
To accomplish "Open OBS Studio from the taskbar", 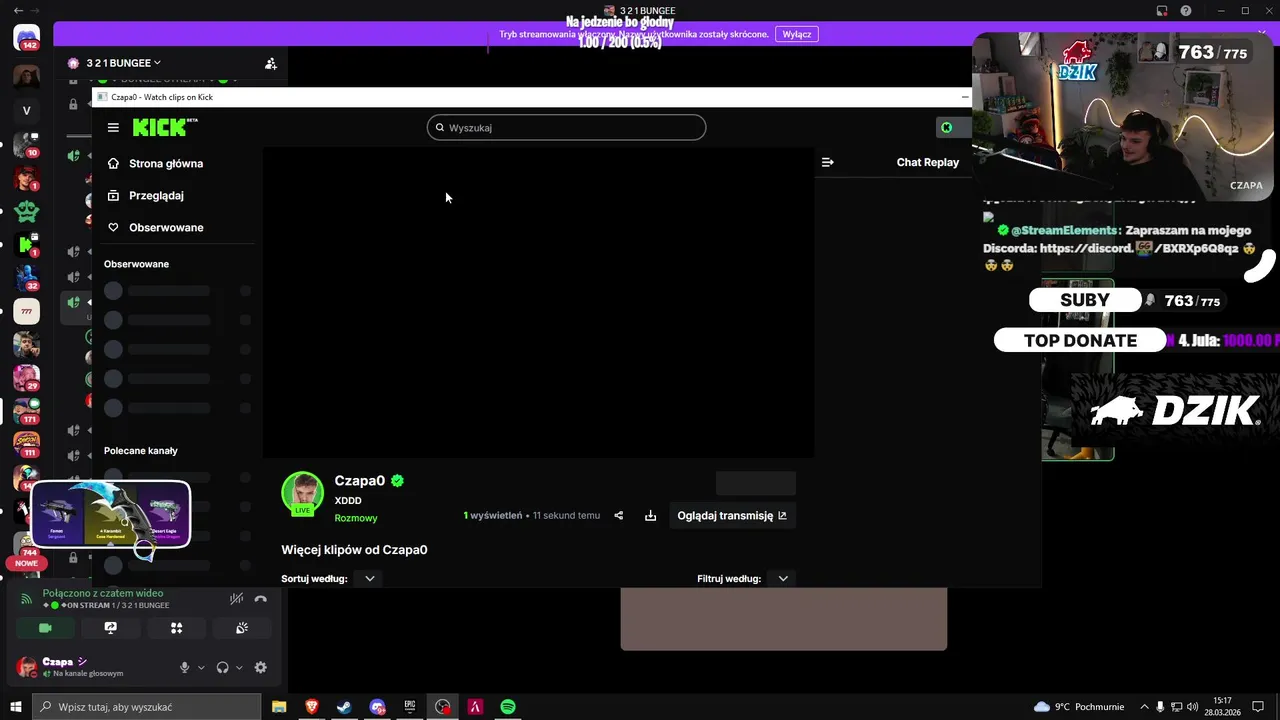I will pyautogui.click(x=443, y=707).
